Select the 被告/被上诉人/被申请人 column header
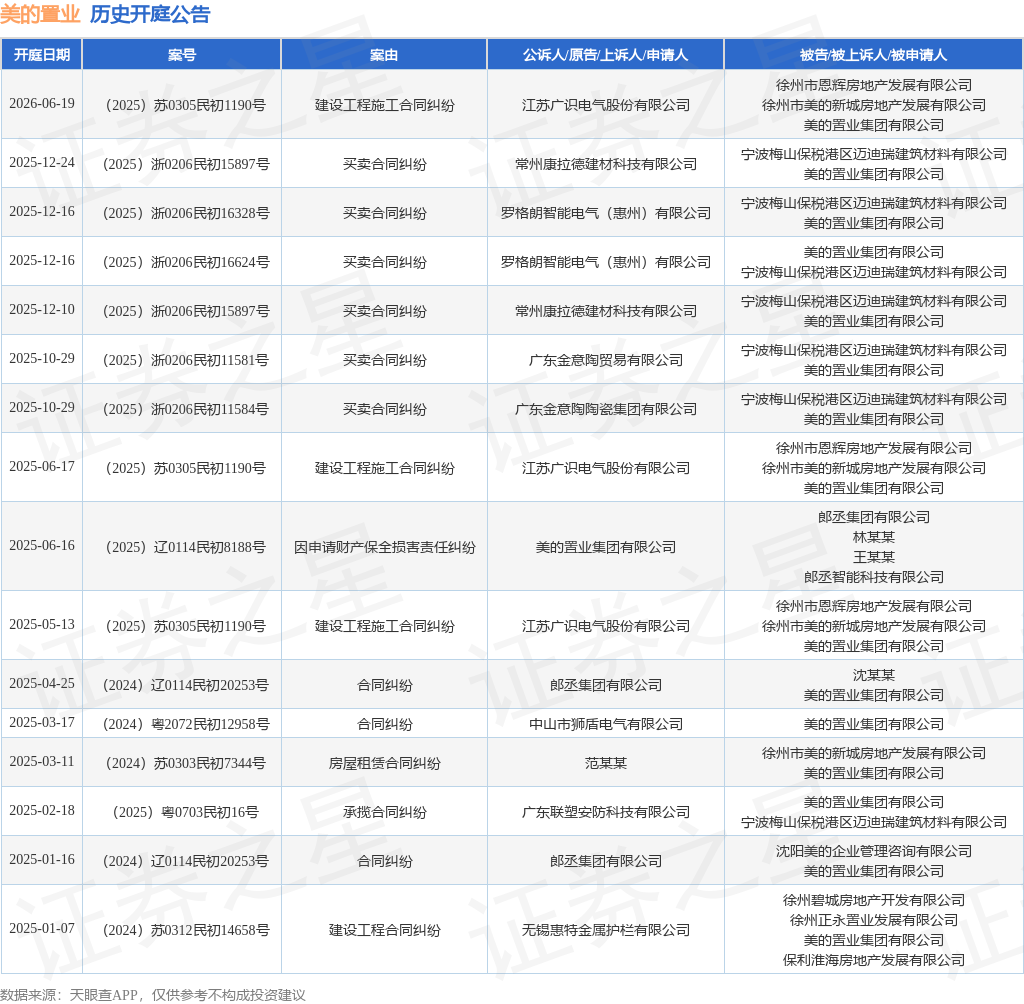The height and width of the screenshot is (1004, 1024). click(873, 55)
